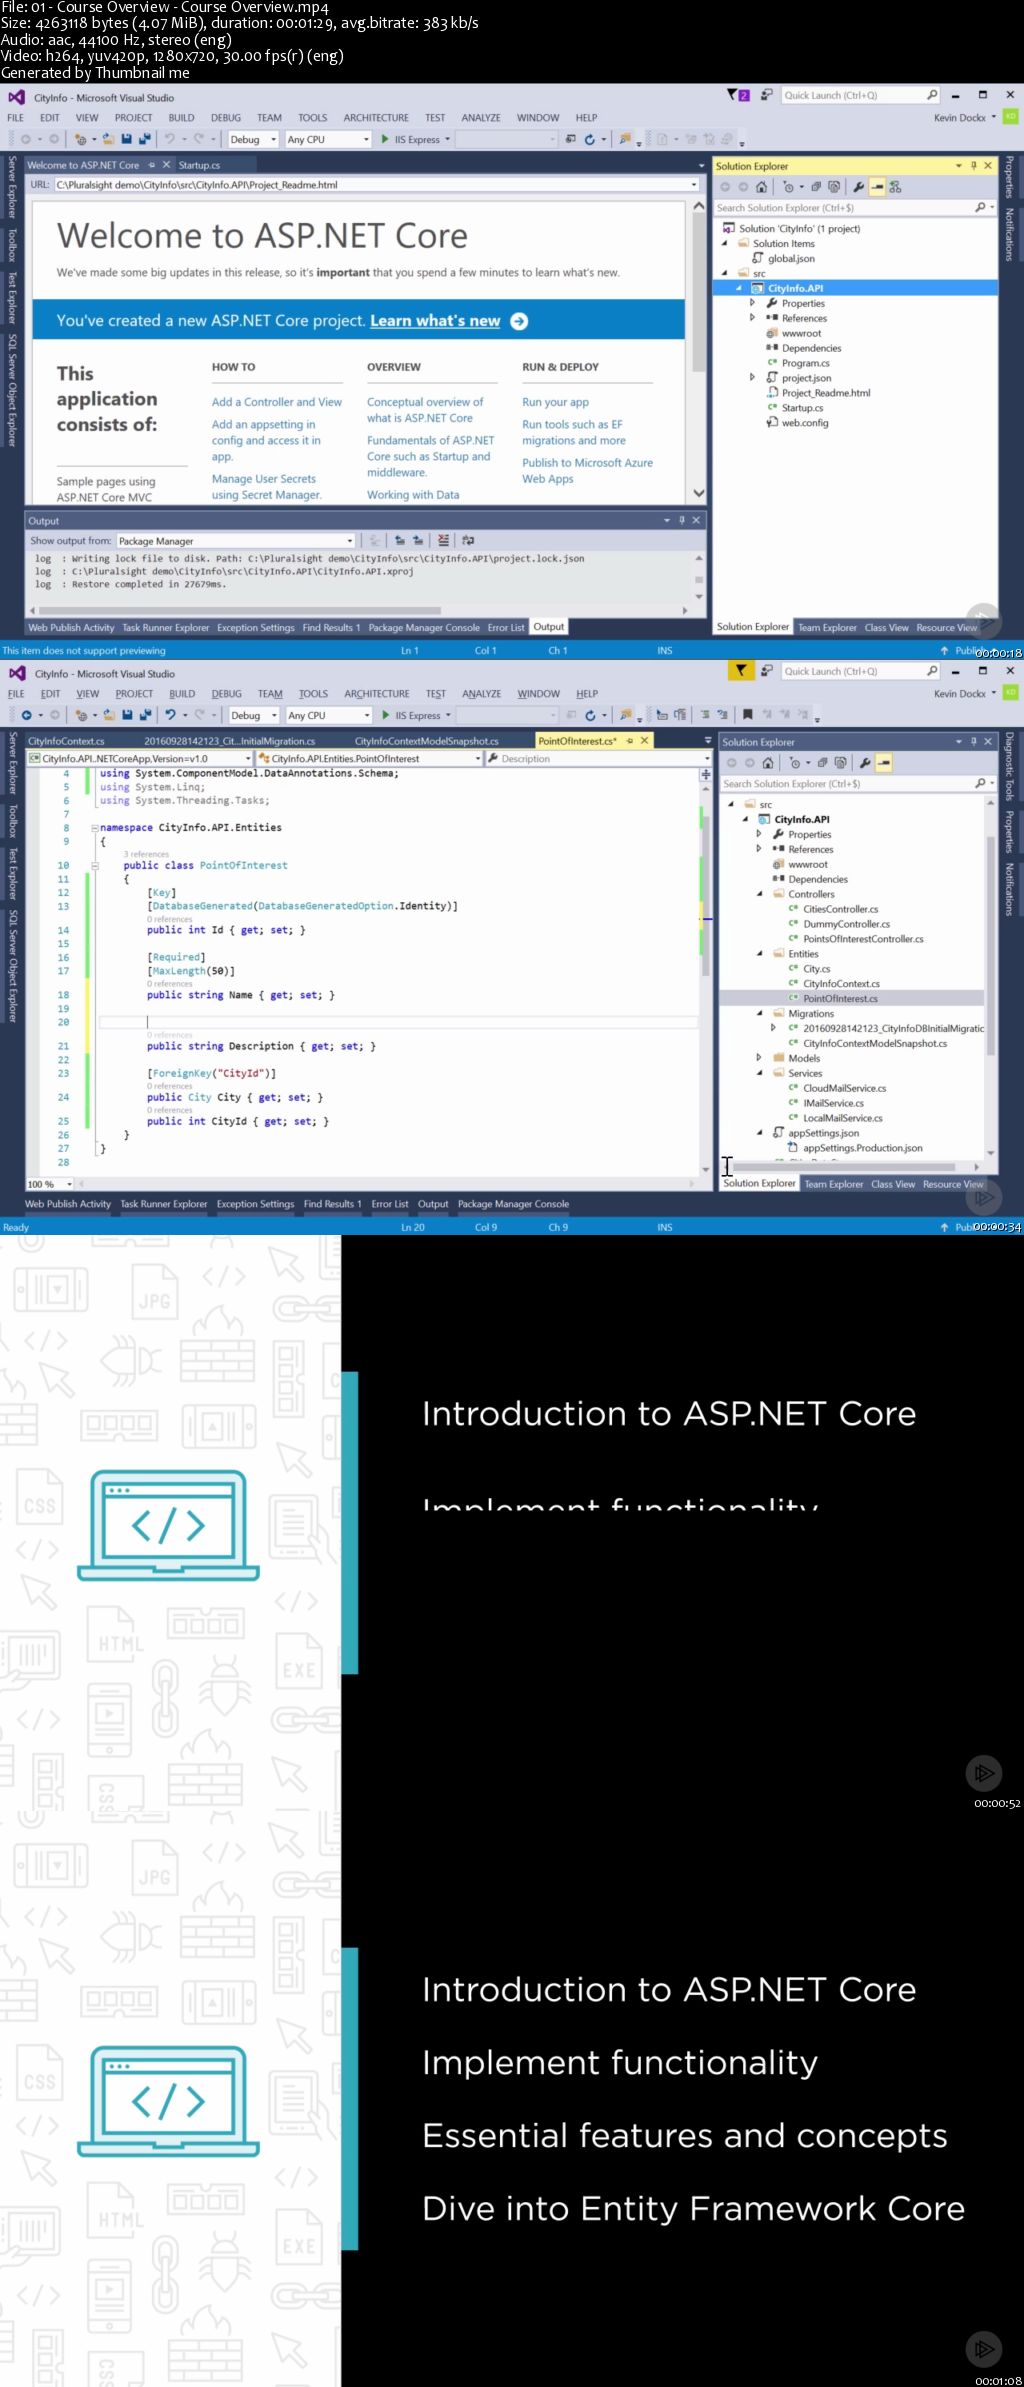This screenshot has width=1024, height=2387.
Task: Click Clear All icon in Output panel toolbar
Action: point(444,540)
